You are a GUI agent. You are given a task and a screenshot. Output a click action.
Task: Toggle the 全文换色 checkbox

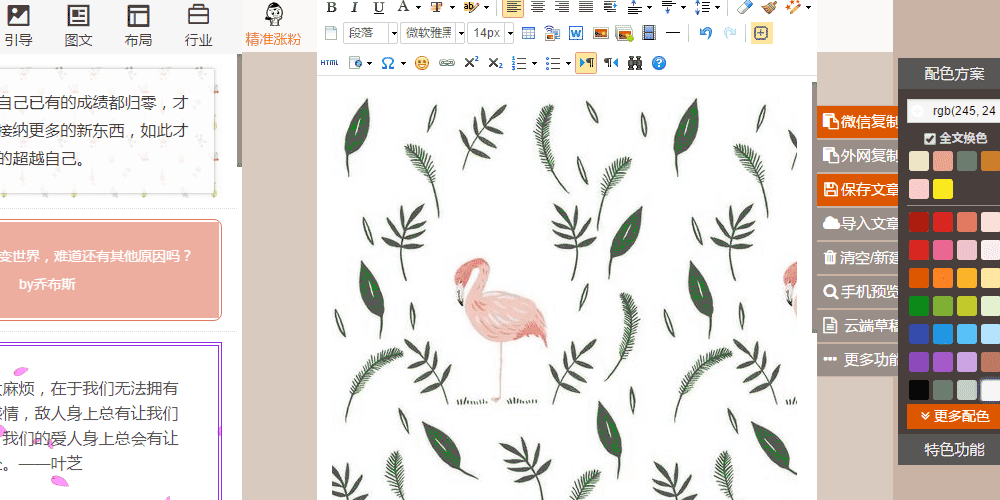(x=930, y=138)
